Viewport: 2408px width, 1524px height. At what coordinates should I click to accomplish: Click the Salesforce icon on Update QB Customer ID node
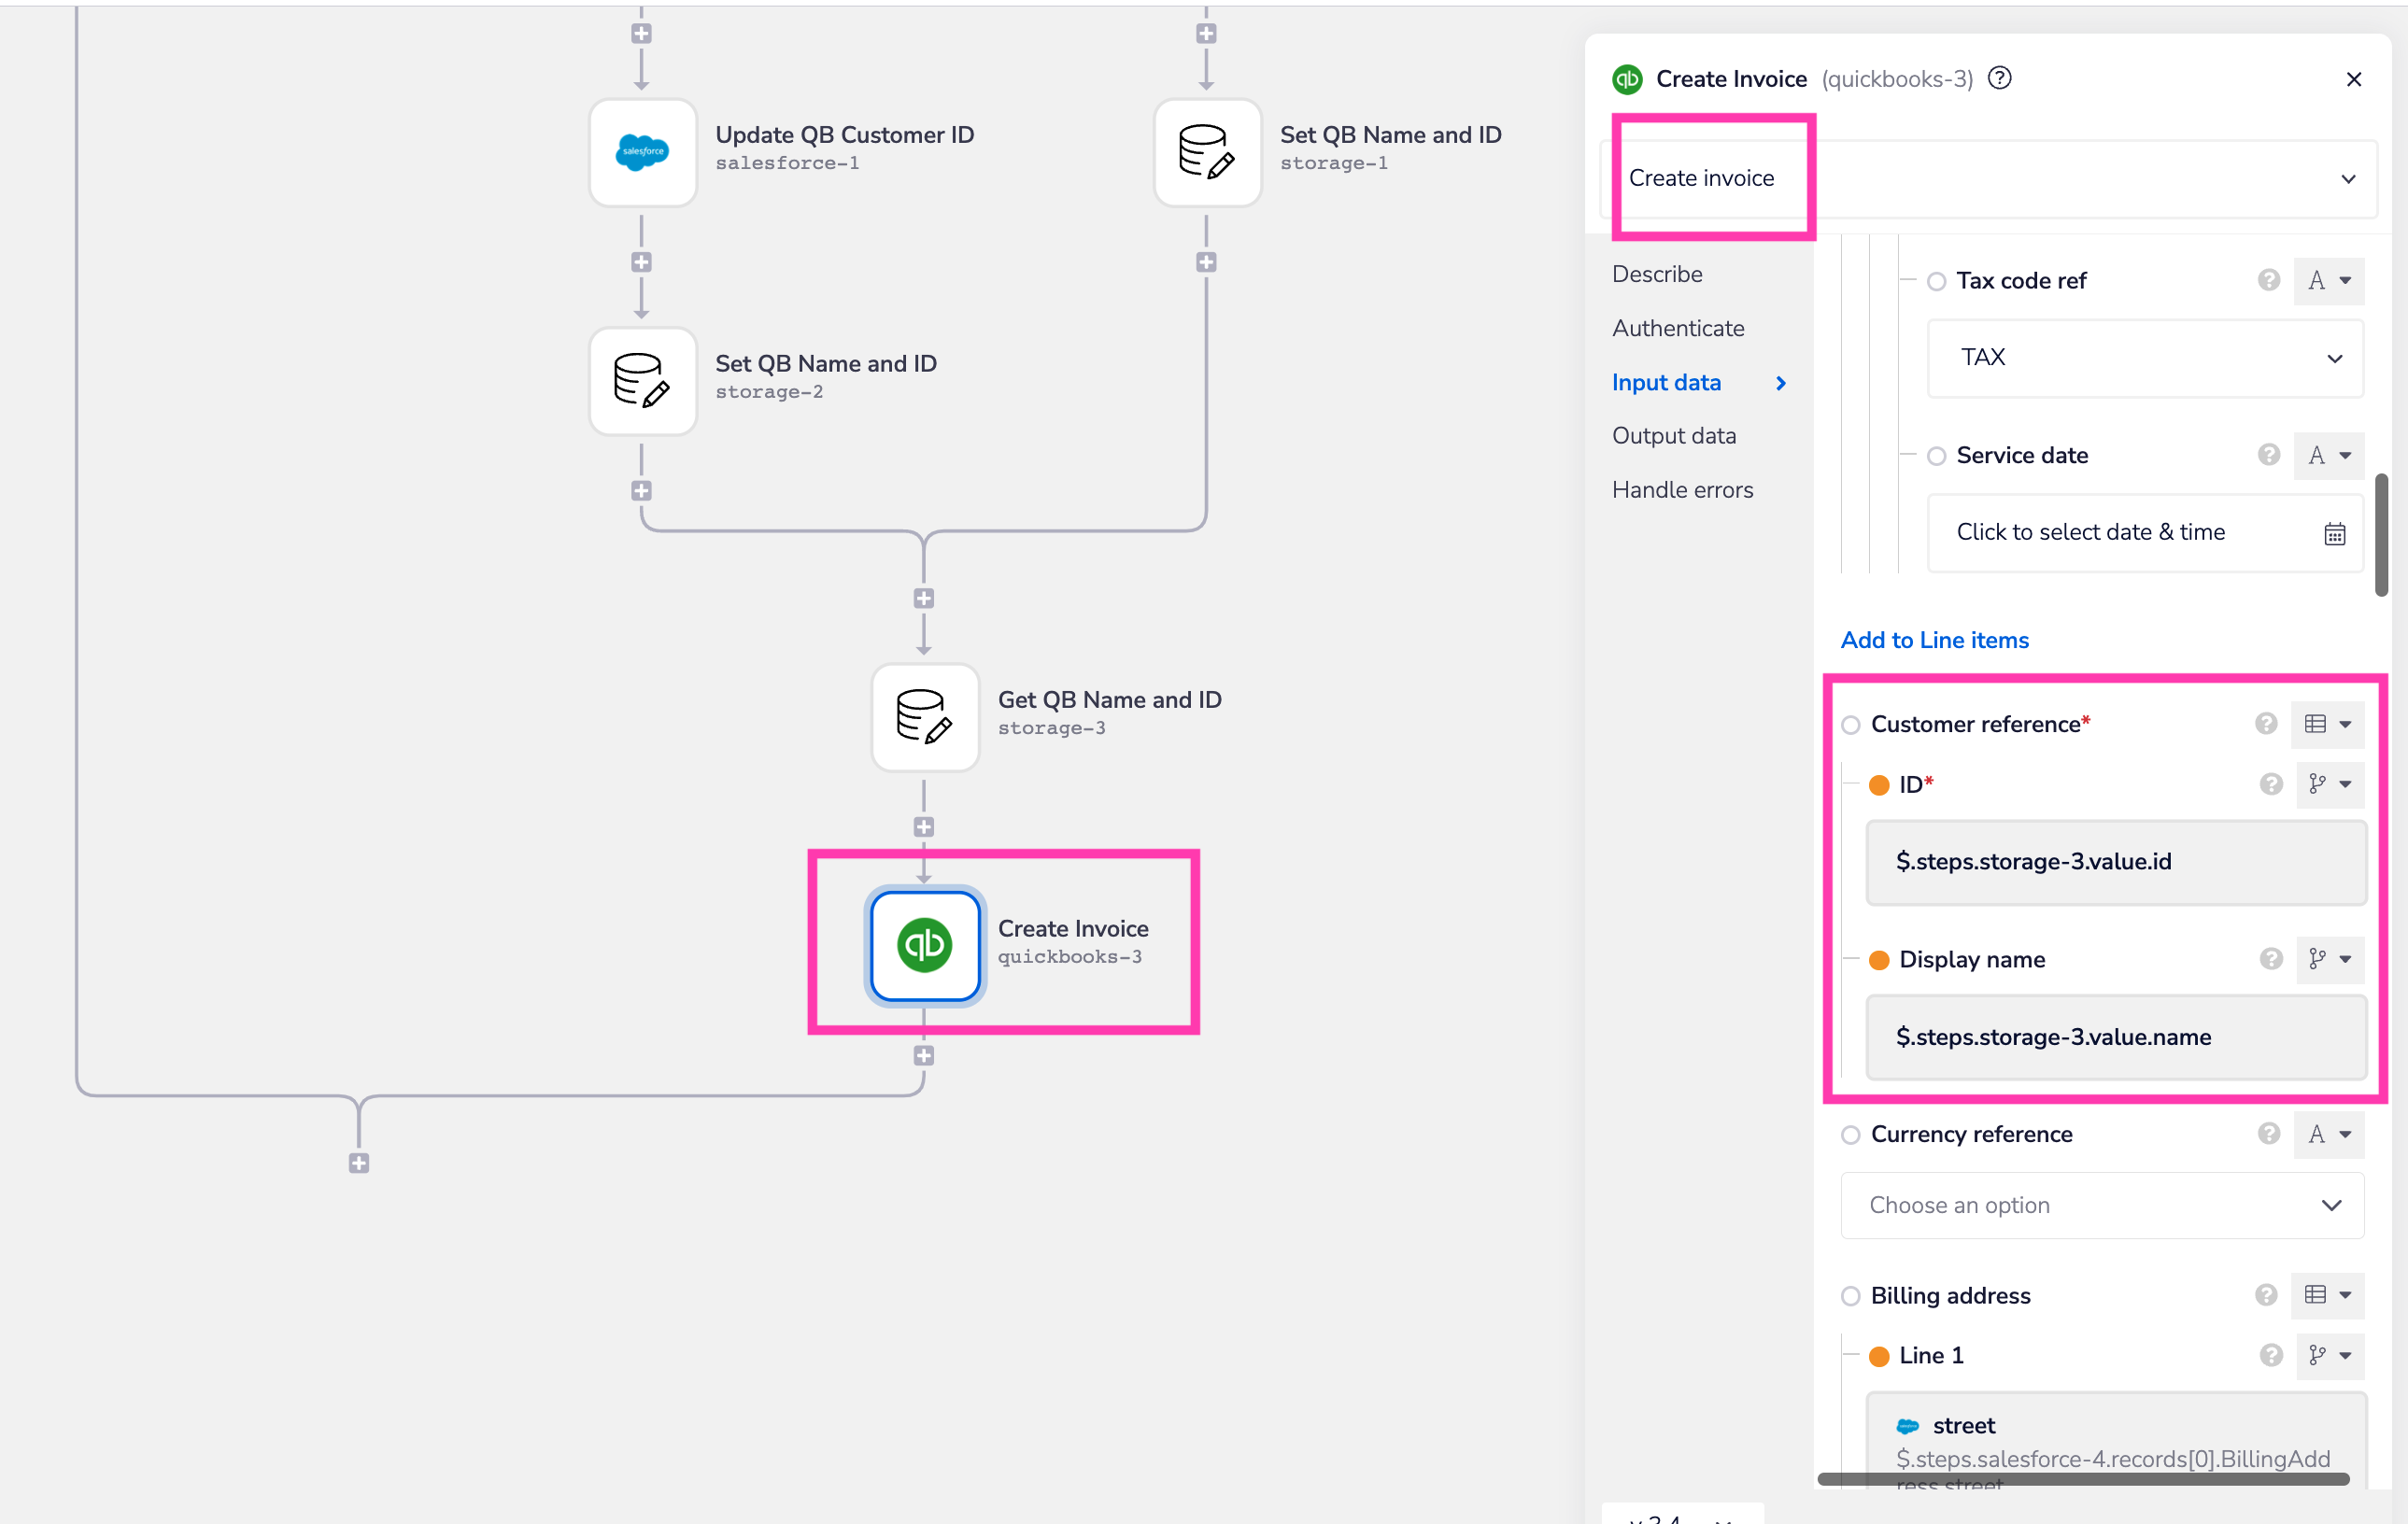pyautogui.click(x=642, y=152)
